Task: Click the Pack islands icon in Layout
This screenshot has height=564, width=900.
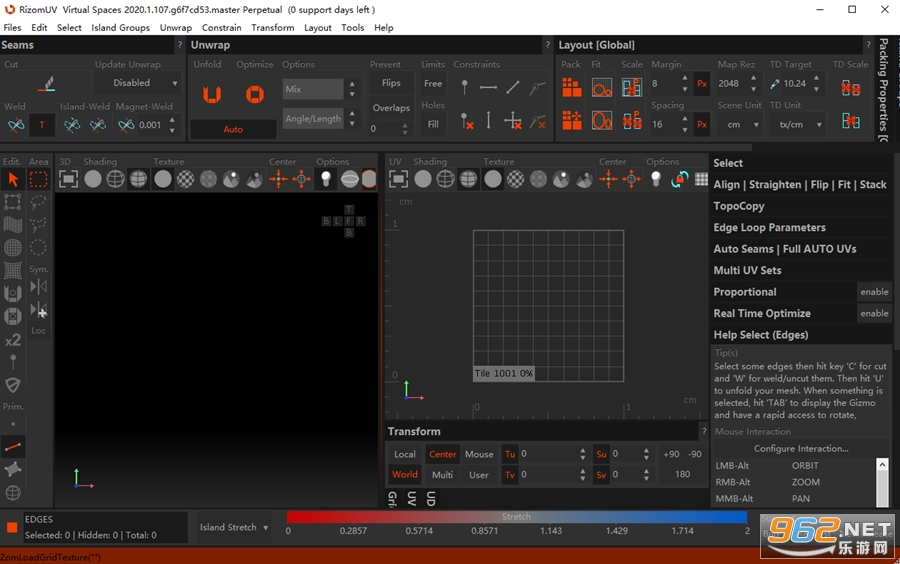Action: (x=571, y=87)
